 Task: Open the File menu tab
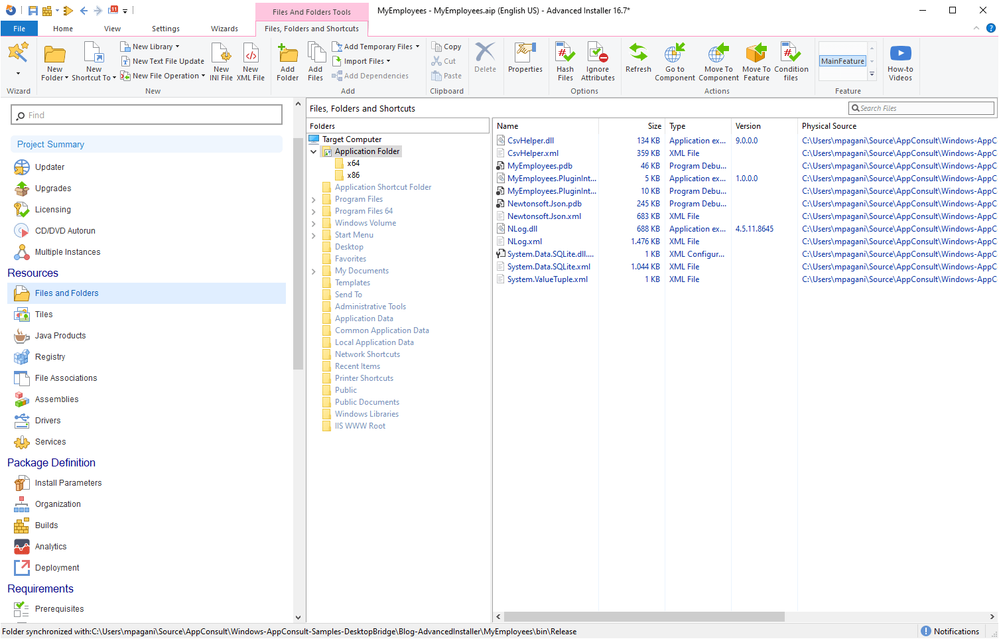(x=18, y=29)
